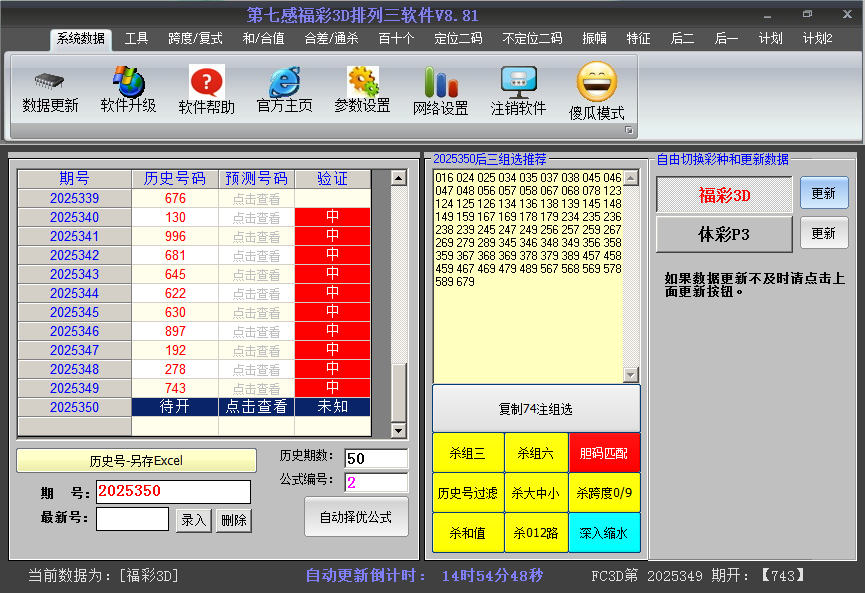Open 网络设置 network settings
The height and width of the screenshot is (593, 865).
pyautogui.click(x=439, y=90)
